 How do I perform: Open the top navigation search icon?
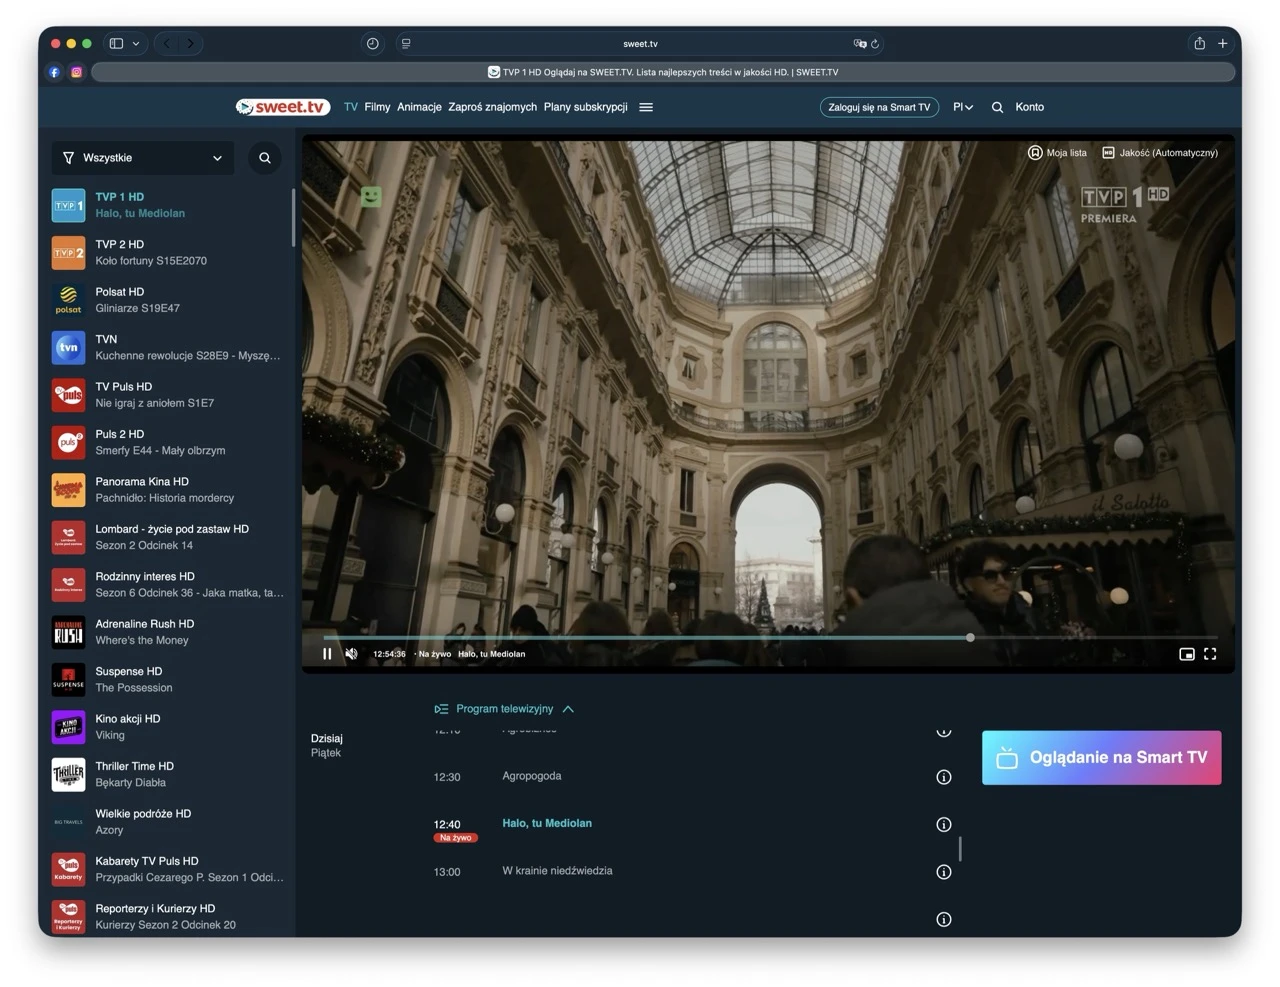click(x=997, y=107)
